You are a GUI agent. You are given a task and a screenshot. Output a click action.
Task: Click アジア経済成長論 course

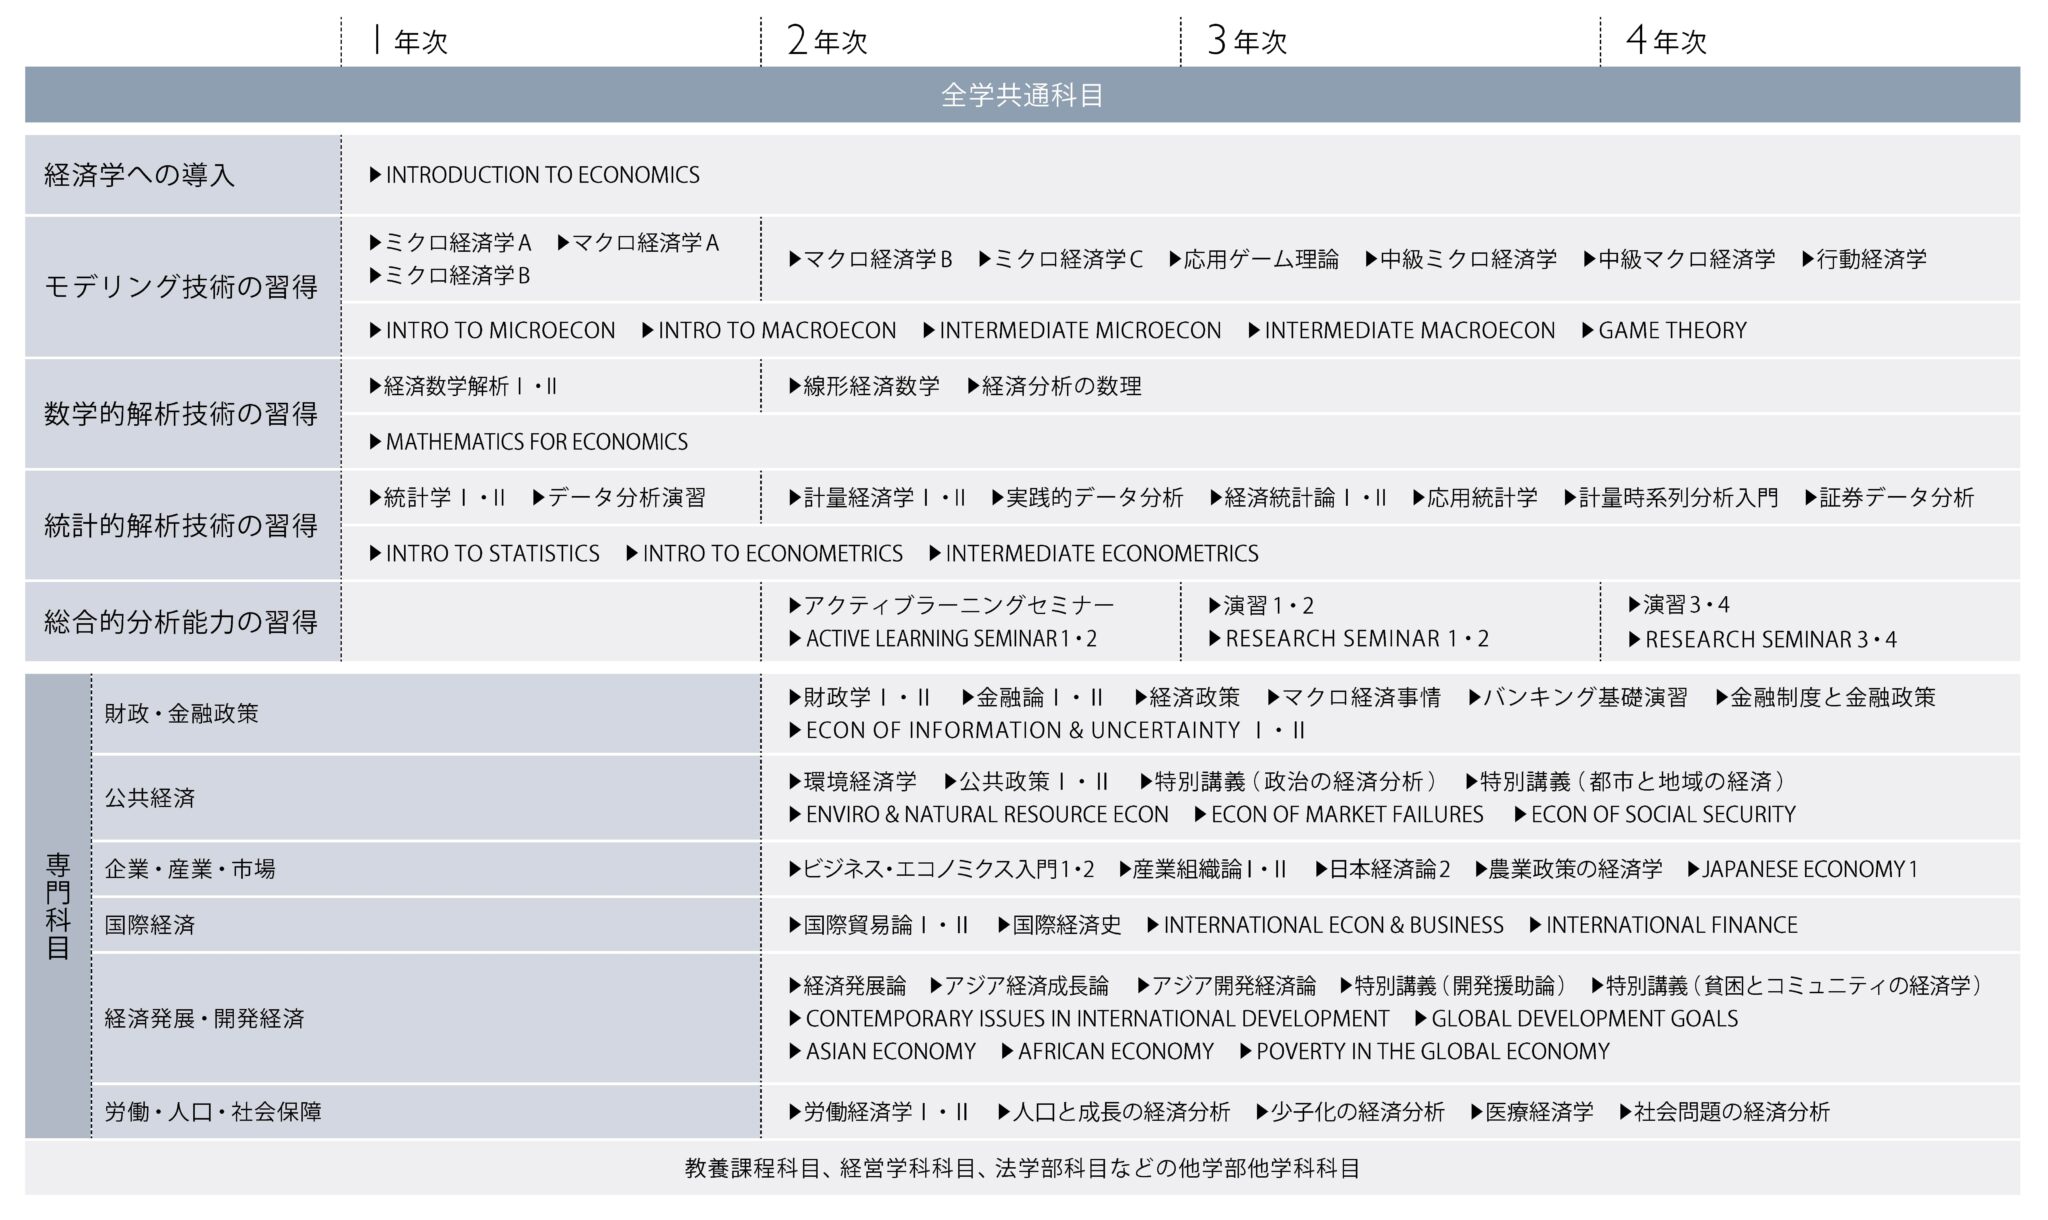click(x=1019, y=987)
